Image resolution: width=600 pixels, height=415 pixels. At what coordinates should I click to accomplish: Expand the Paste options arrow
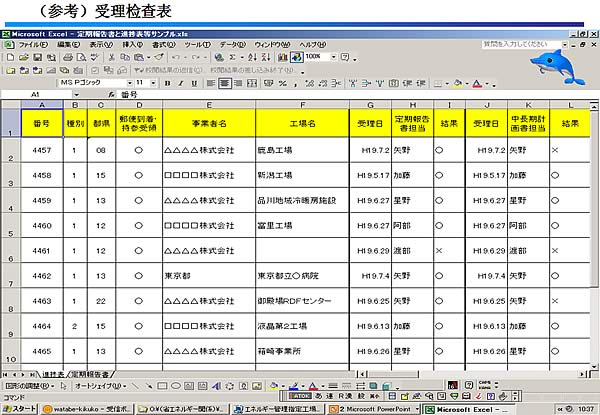tap(148, 57)
